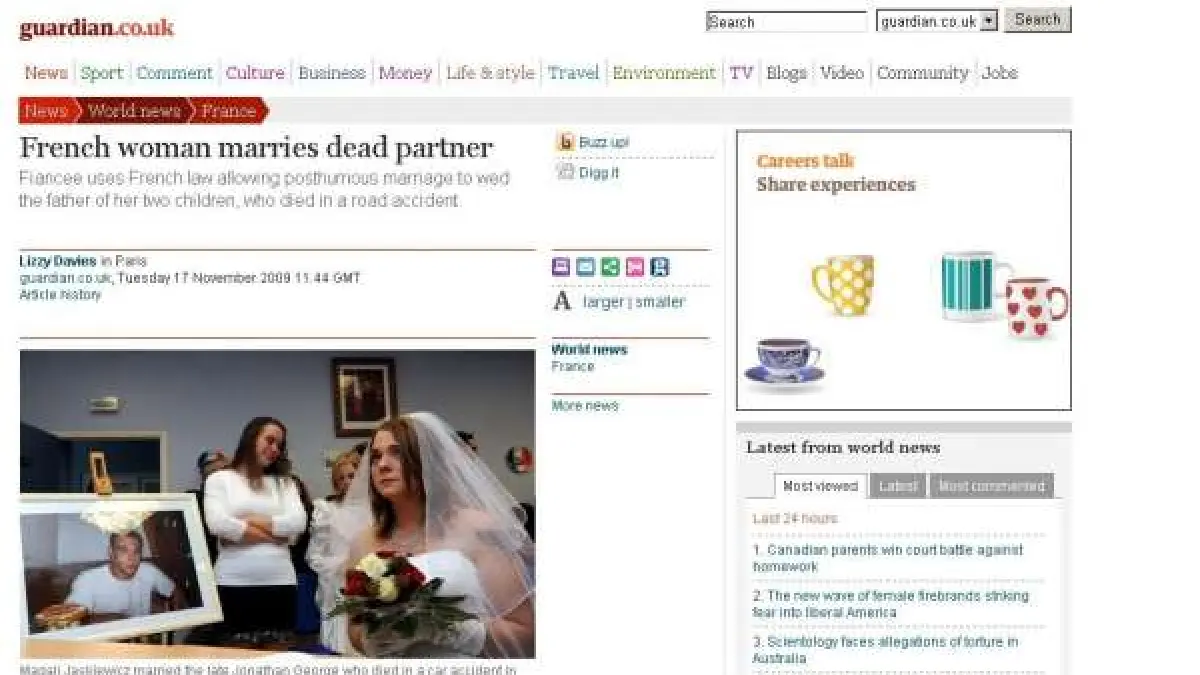Click the Digg it icon
1200x675 pixels.
point(565,172)
